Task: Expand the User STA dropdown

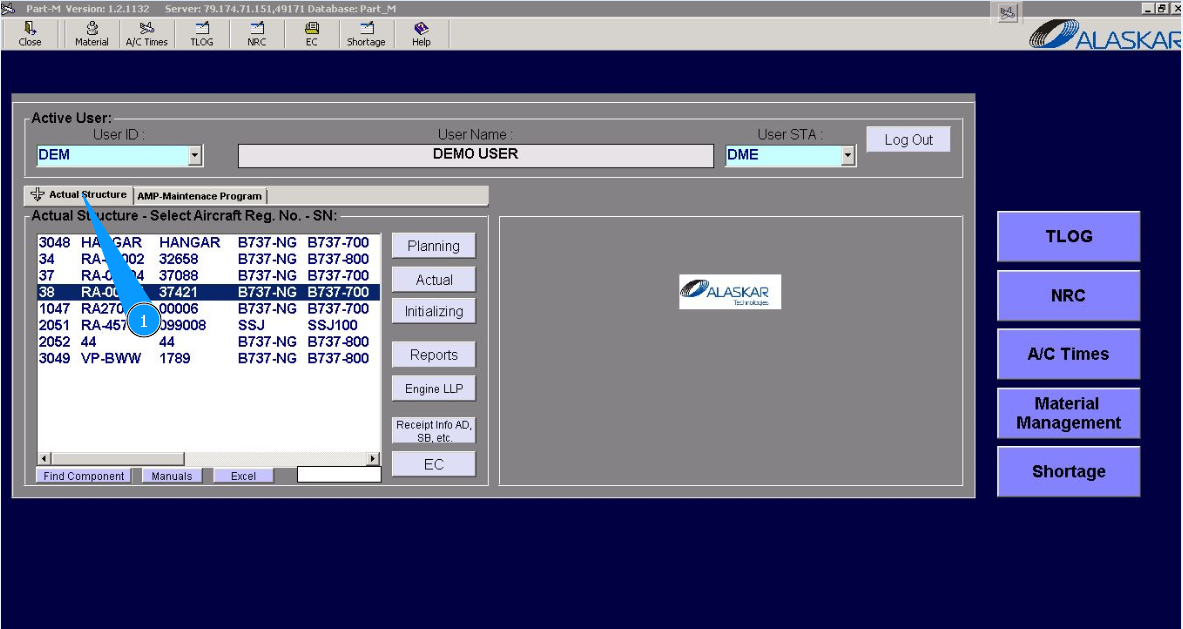Action: [848, 156]
